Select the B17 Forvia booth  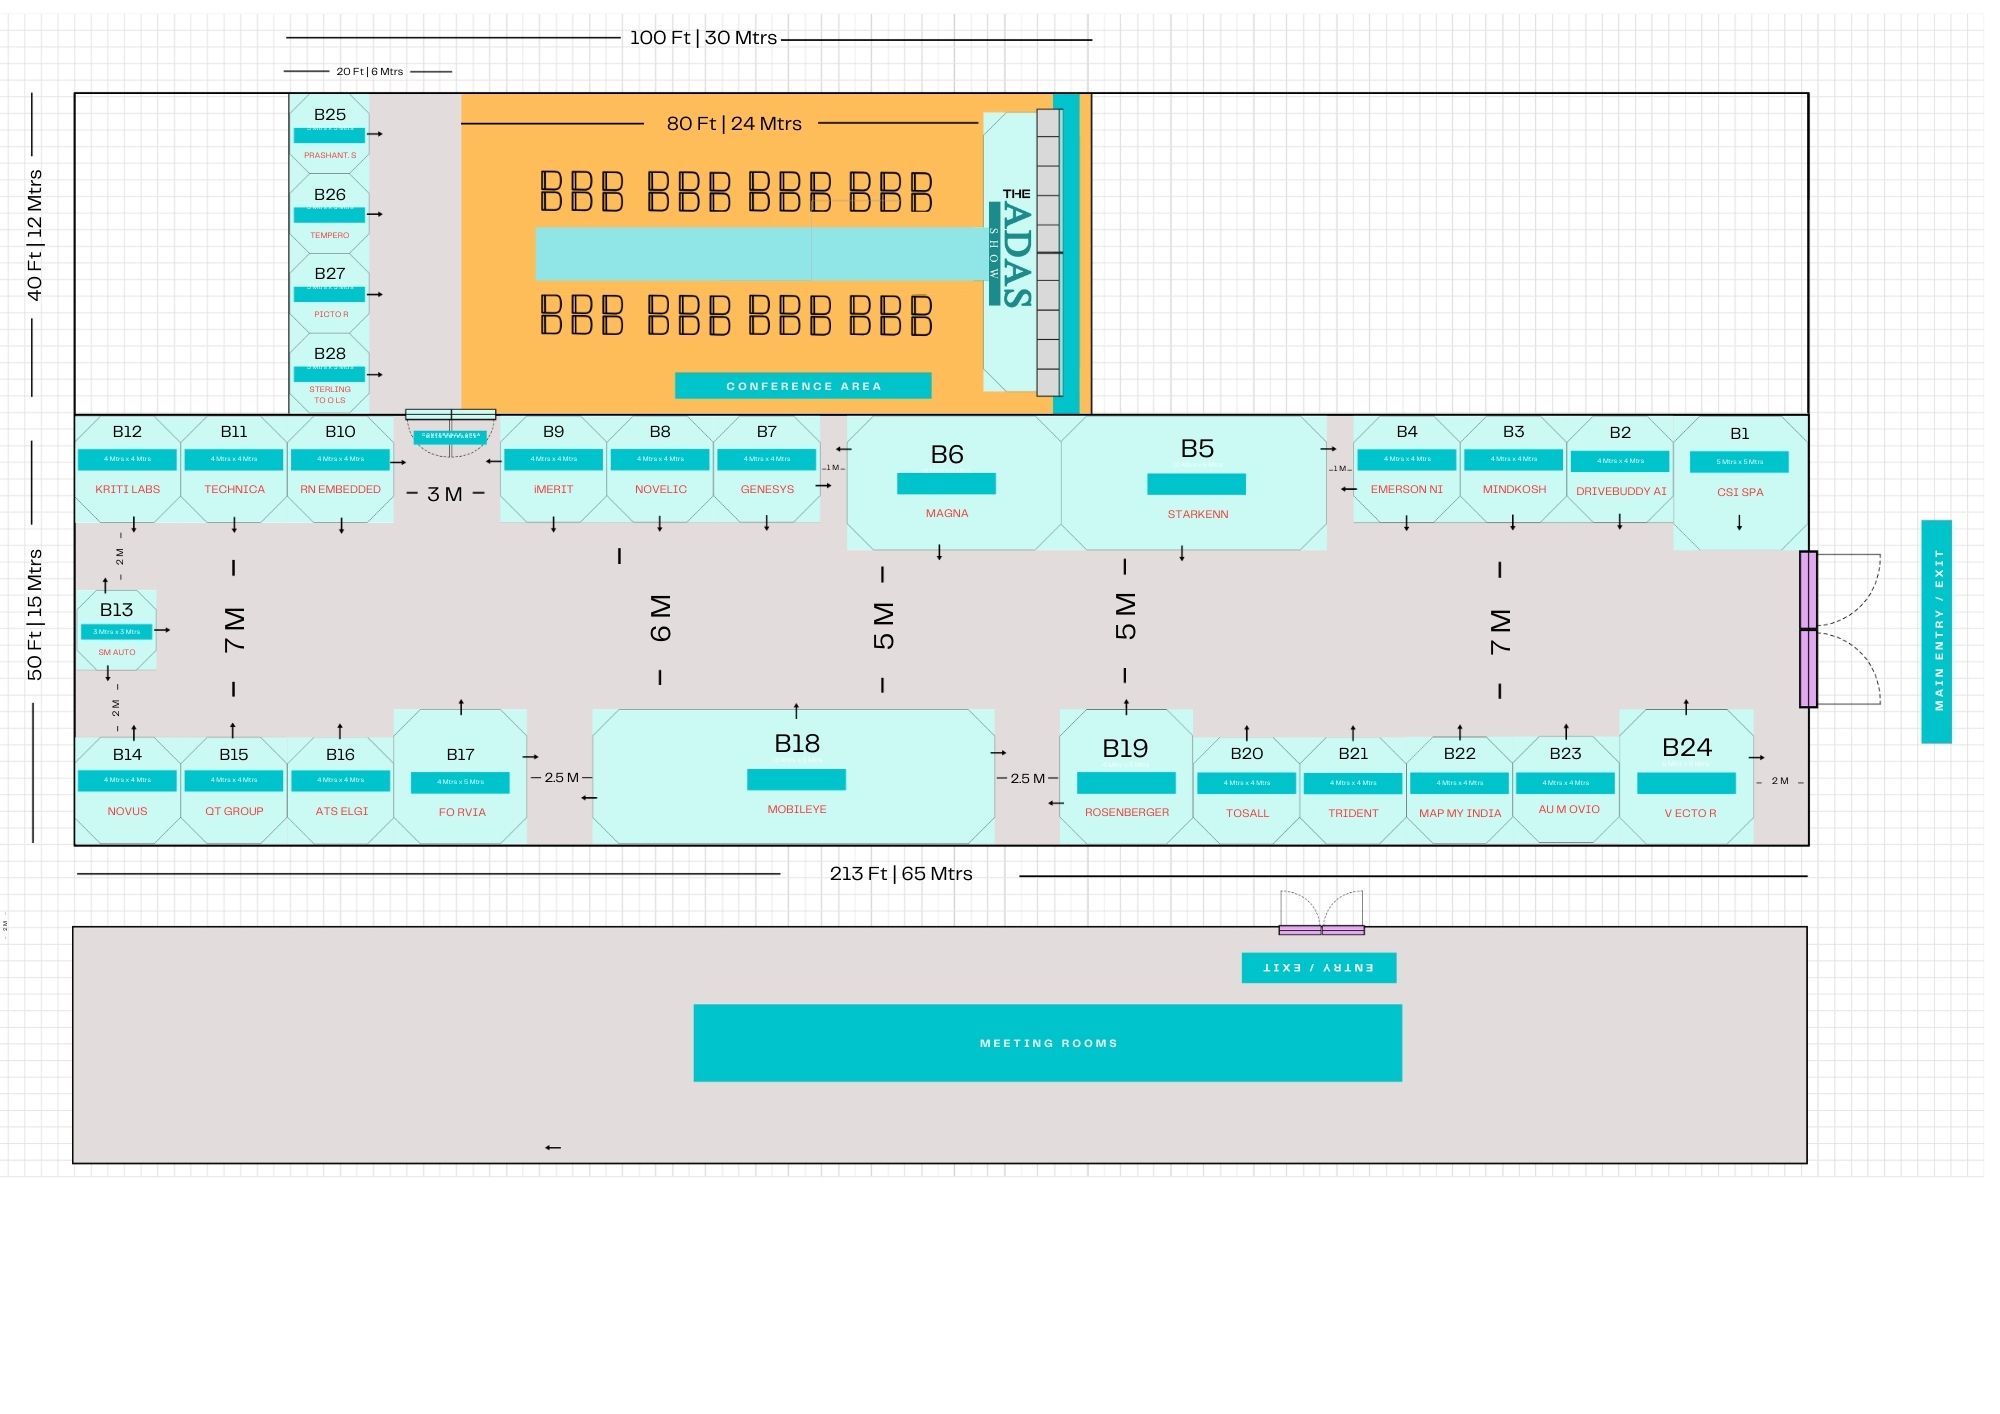(460, 778)
